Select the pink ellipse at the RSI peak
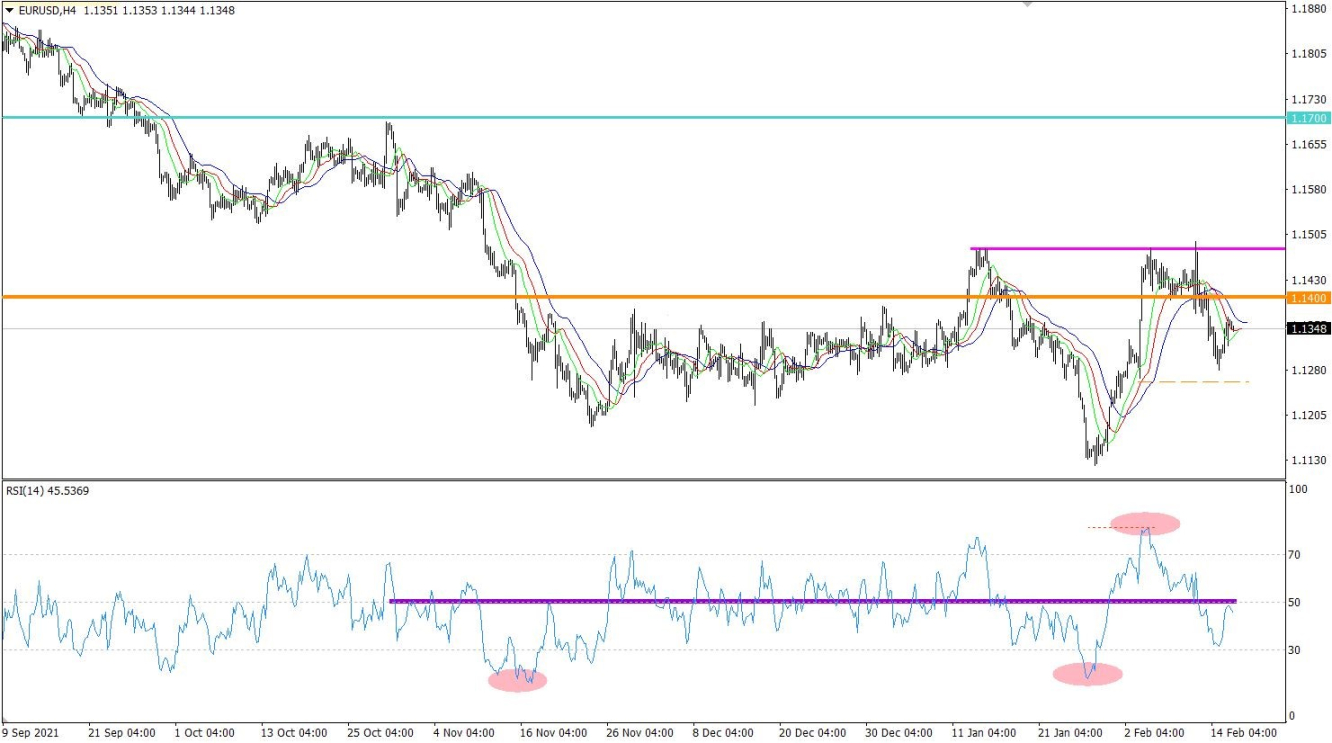Image resolution: width=1332 pixels, height=743 pixels. (x=1145, y=522)
